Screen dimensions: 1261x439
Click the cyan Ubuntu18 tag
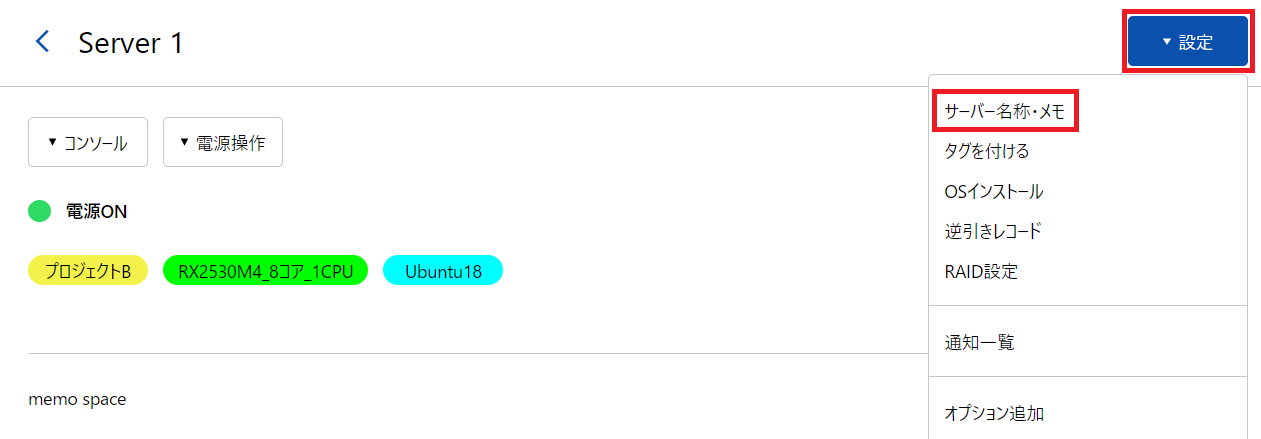pos(442,271)
